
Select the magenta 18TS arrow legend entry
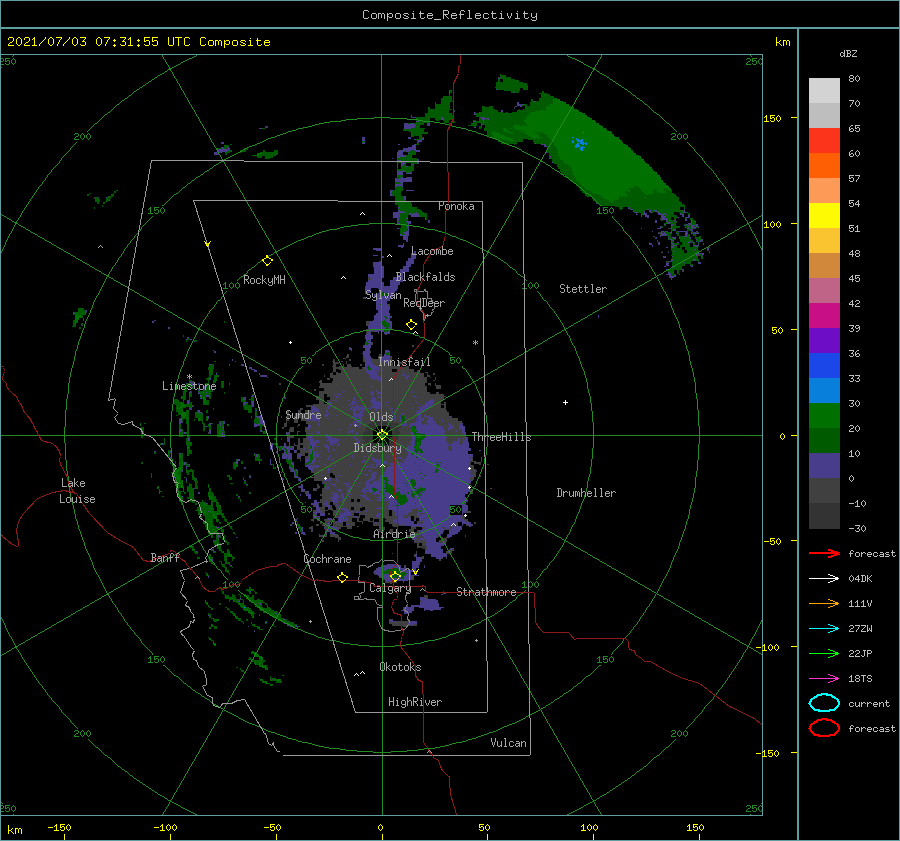click(x=824, y=679)
